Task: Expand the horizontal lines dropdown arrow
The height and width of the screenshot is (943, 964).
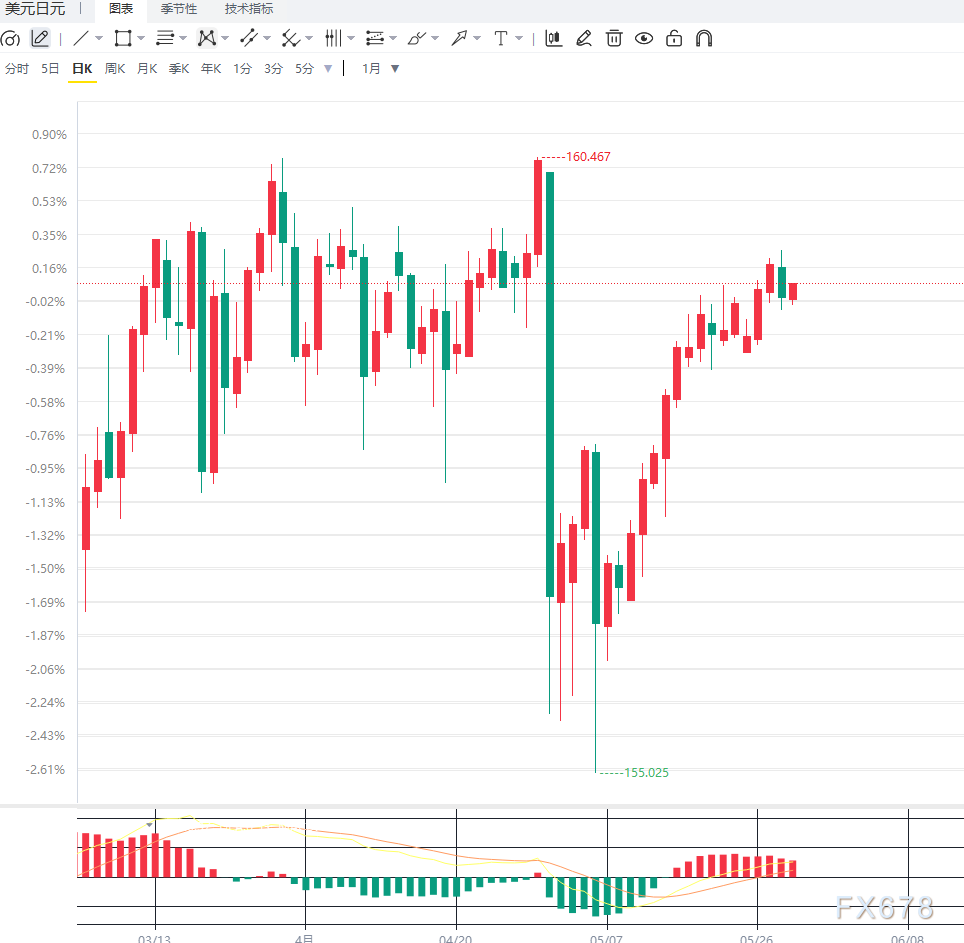Action: pyautogui.click(x=183, y=39)
